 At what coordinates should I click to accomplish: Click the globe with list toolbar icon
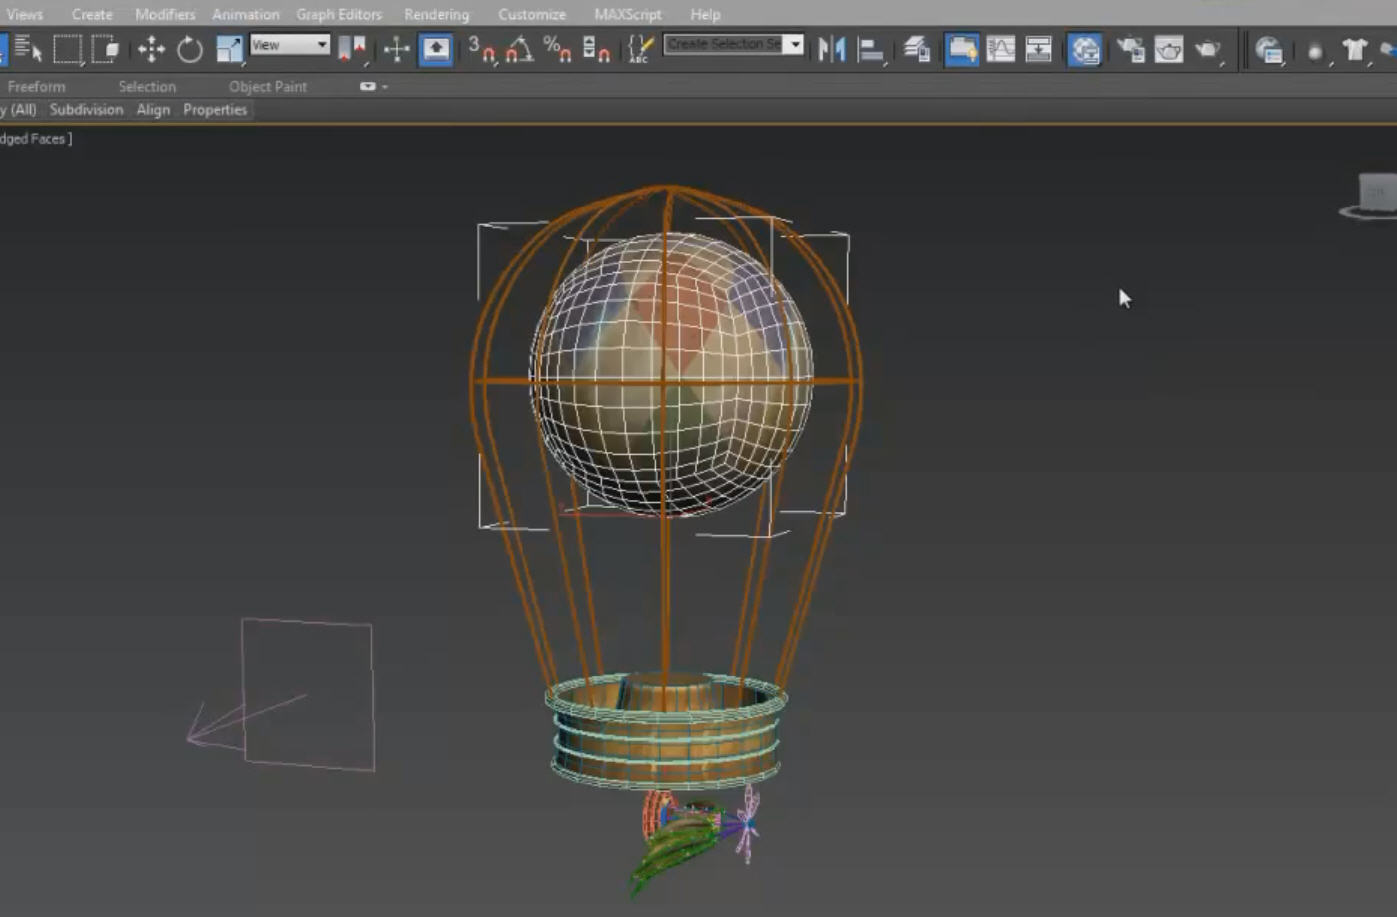pos(1269,49)
